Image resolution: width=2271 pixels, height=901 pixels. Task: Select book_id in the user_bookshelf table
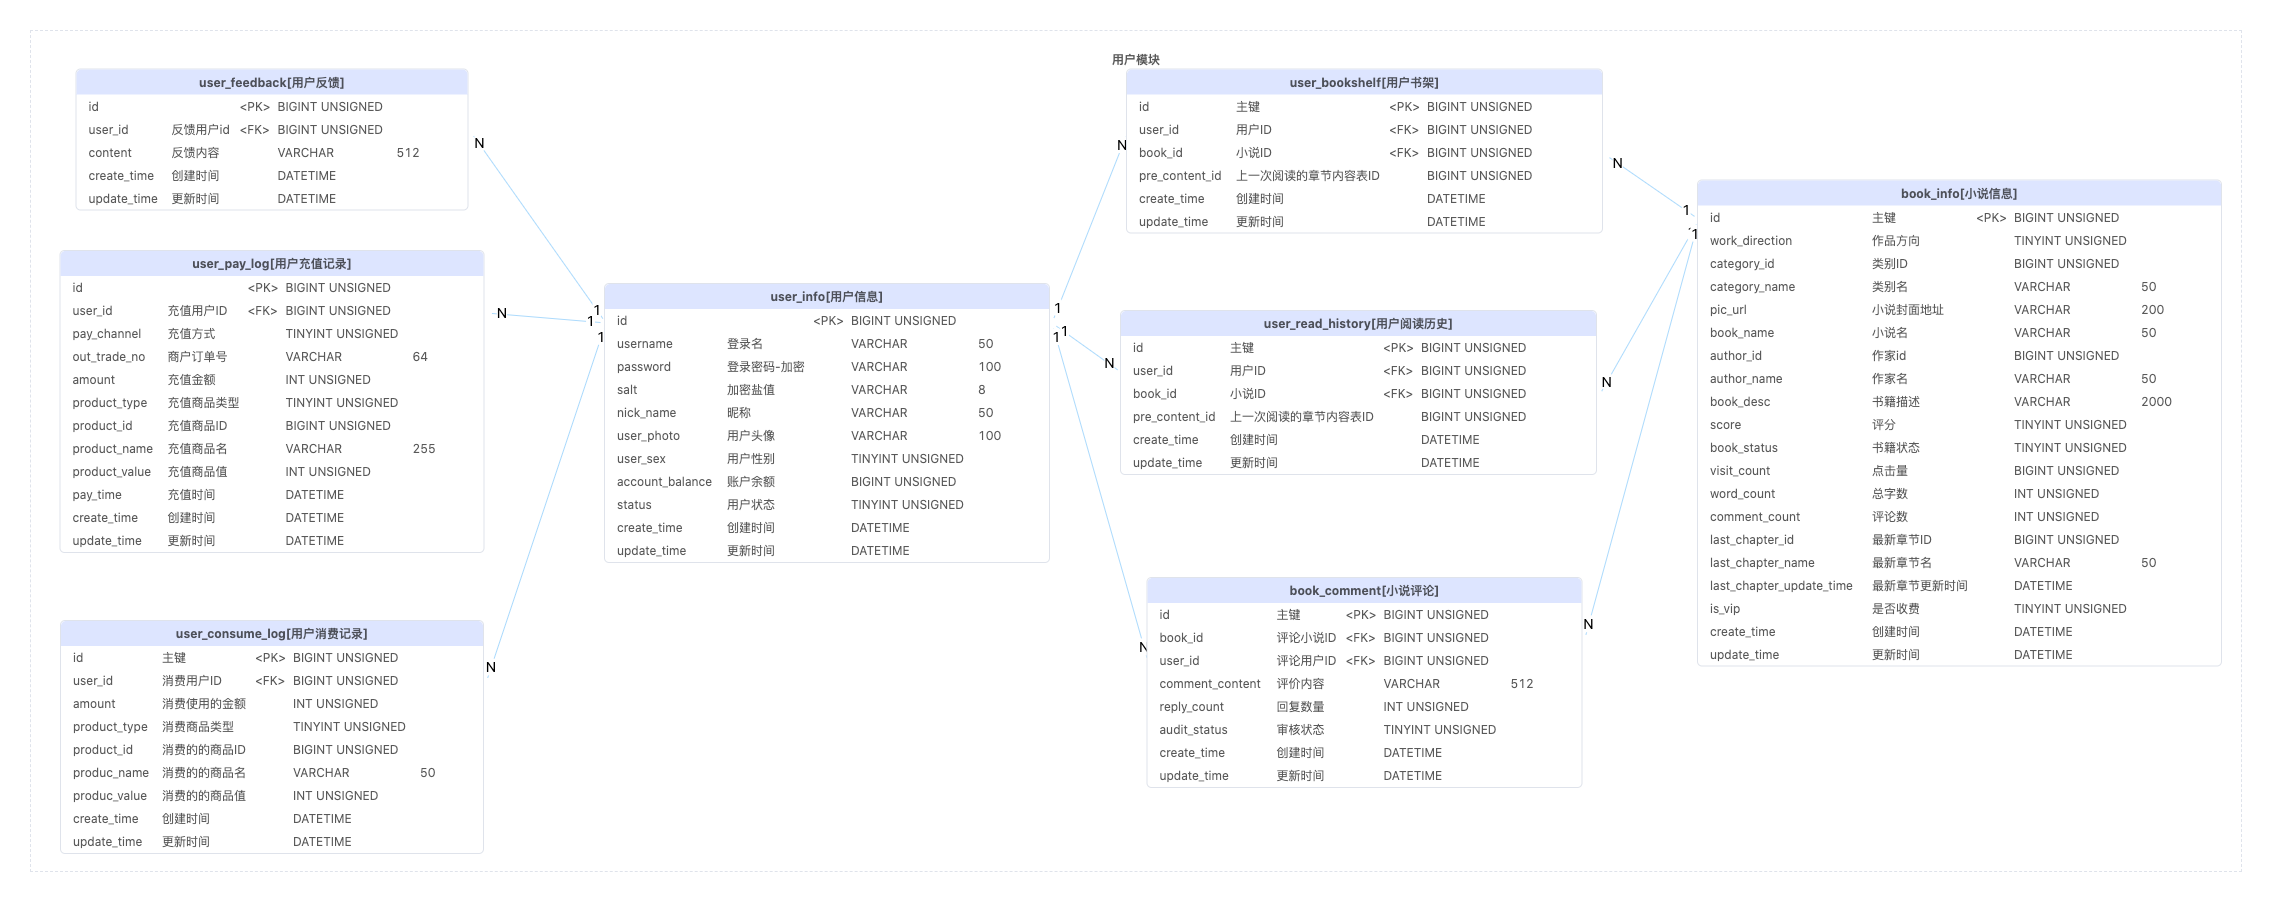[x=1161, y=153]
